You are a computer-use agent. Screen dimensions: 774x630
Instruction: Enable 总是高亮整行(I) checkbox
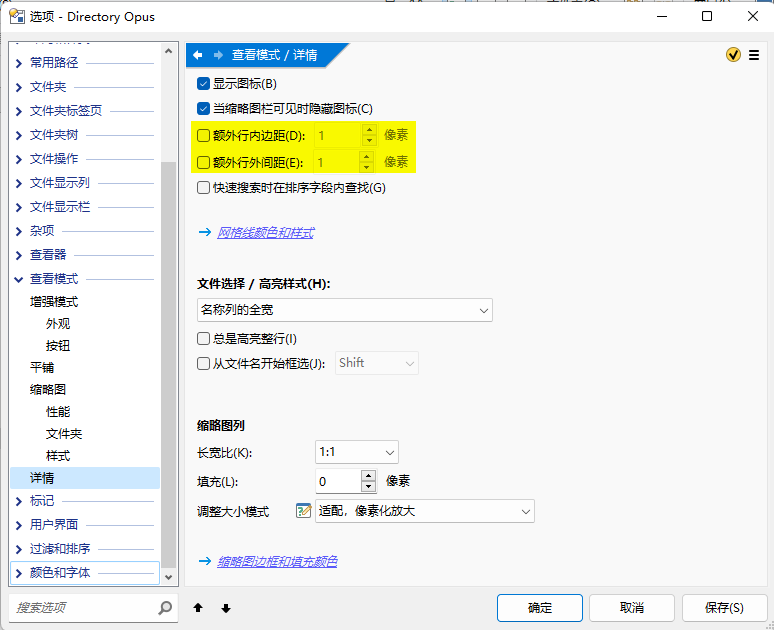coord(203,339)
